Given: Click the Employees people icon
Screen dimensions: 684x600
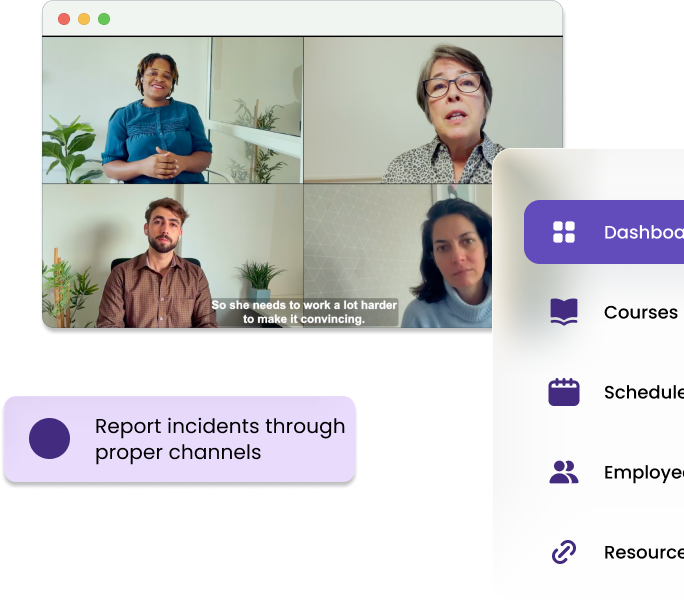Looking at the screenshot, I should 564,472.
